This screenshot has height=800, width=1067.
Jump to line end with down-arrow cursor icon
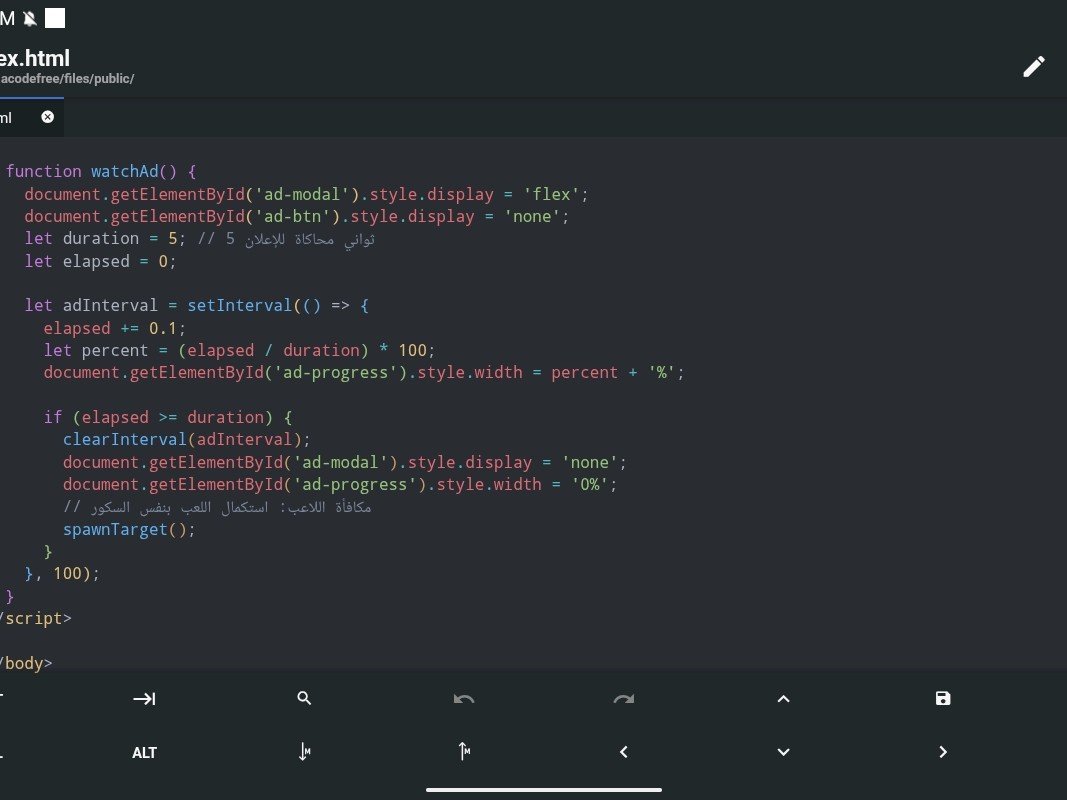(304, 752)
